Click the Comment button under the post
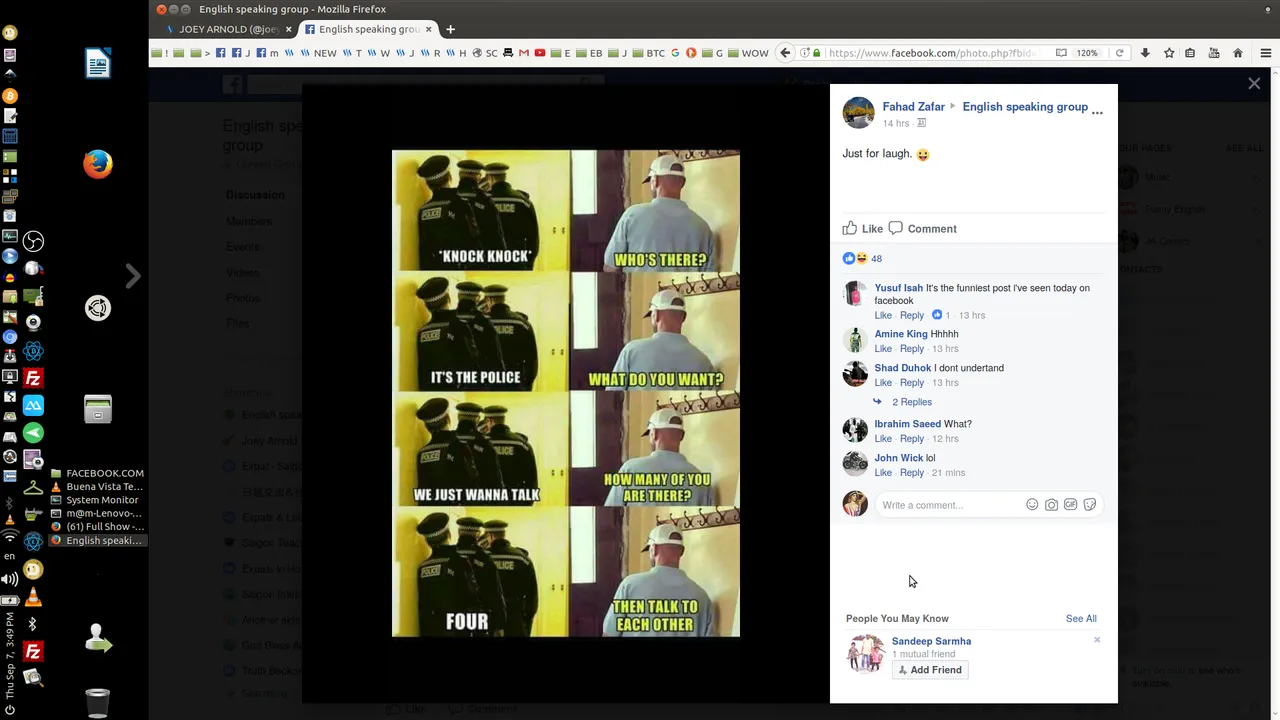Viewport: 1280px width, 720px height. [x=923, y=228]
